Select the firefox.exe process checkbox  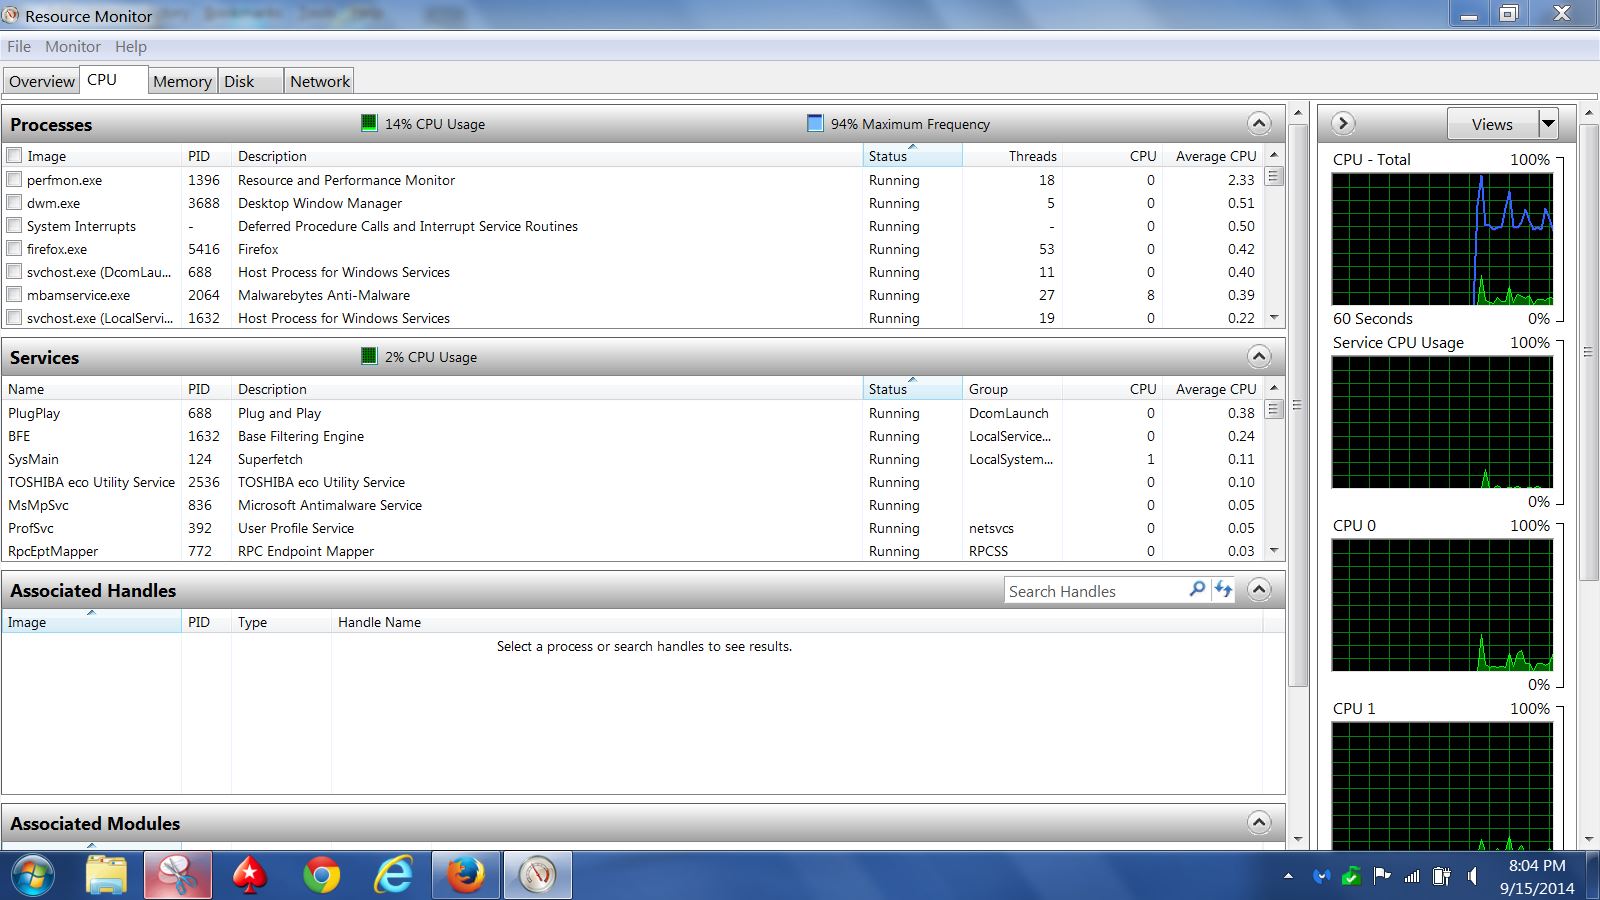(14, 248)
